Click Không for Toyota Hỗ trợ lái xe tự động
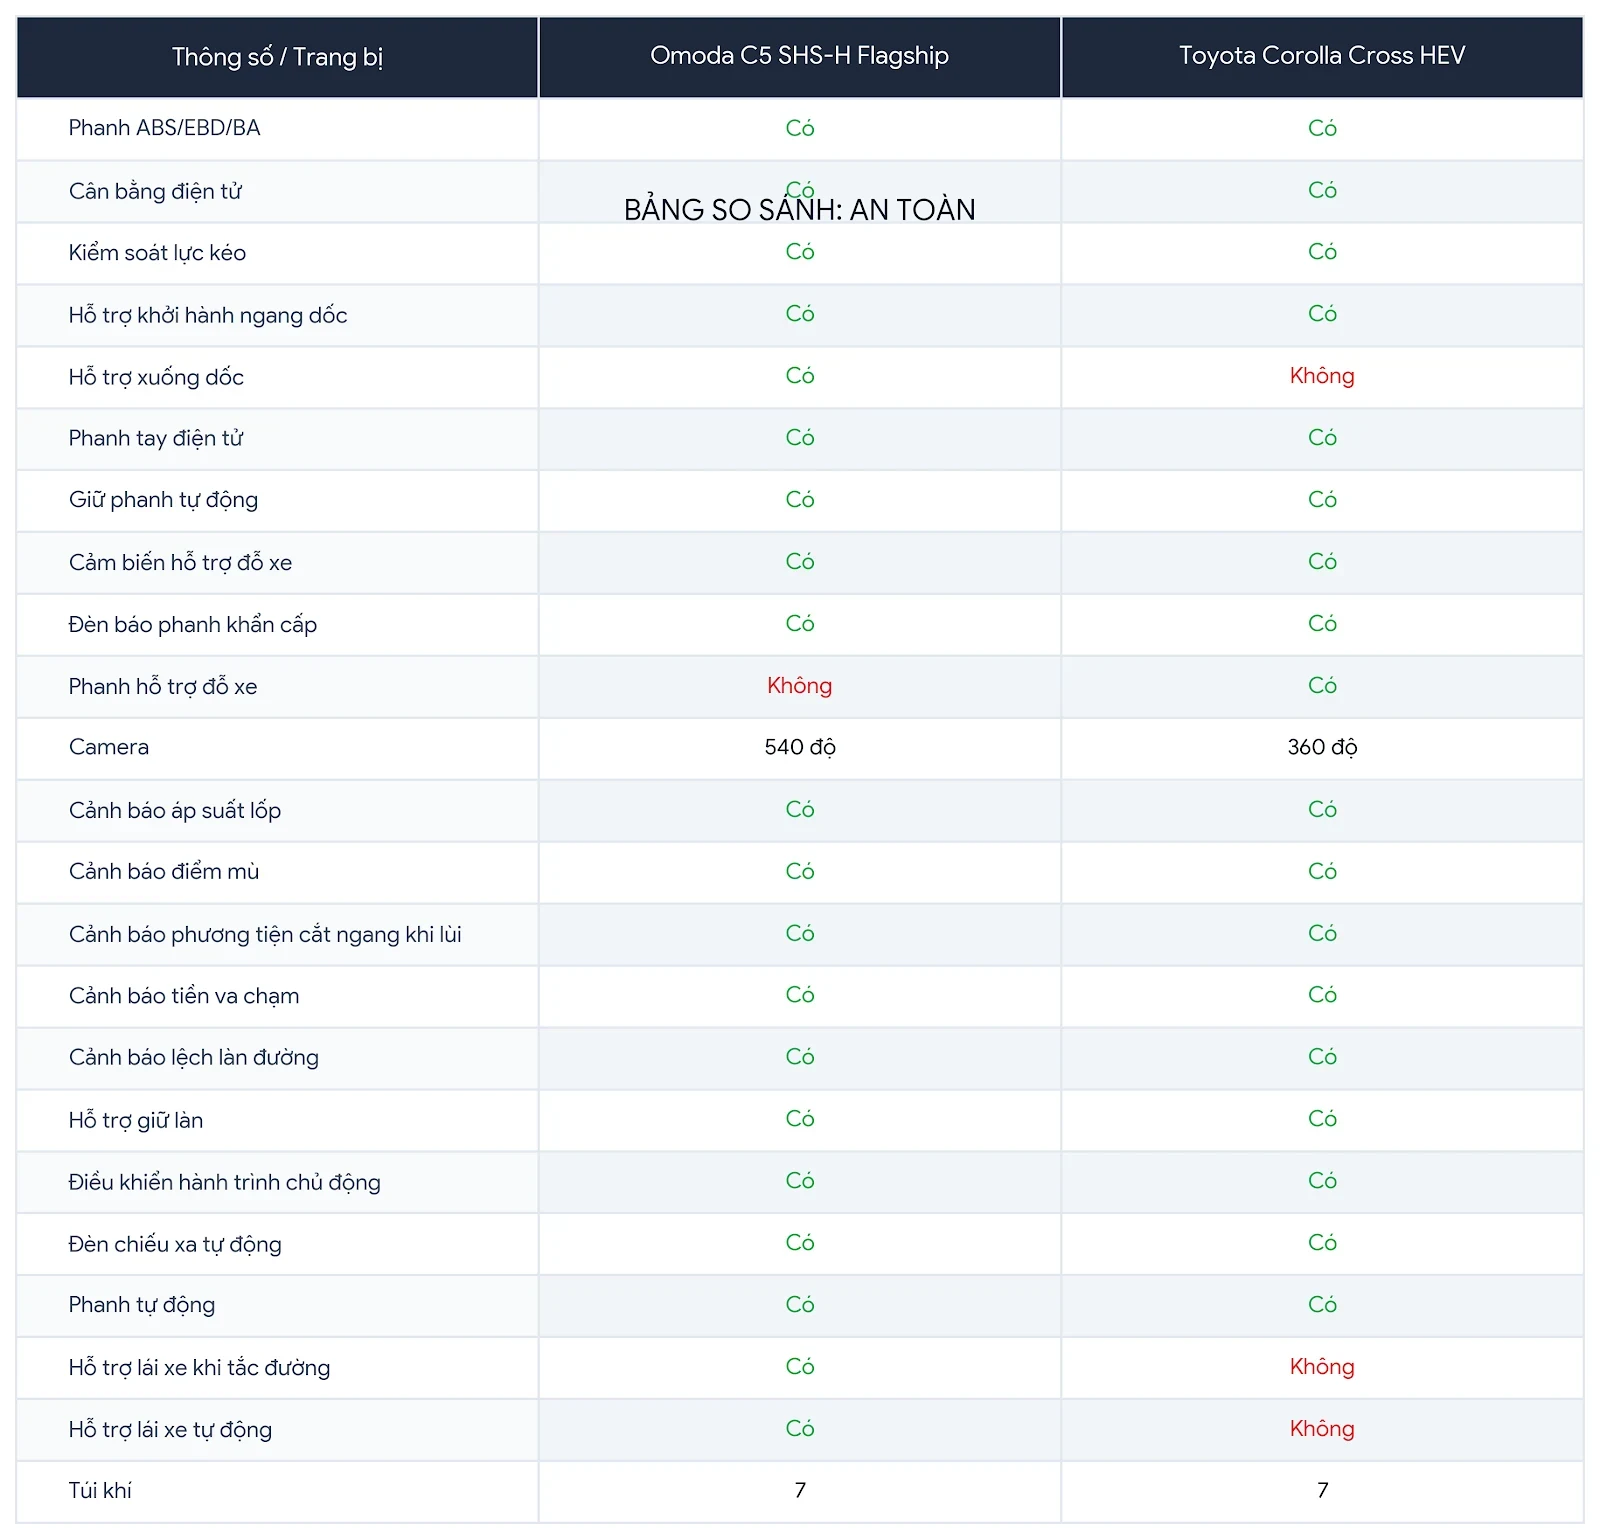1600x1539 pixels. point(1322,1429)
